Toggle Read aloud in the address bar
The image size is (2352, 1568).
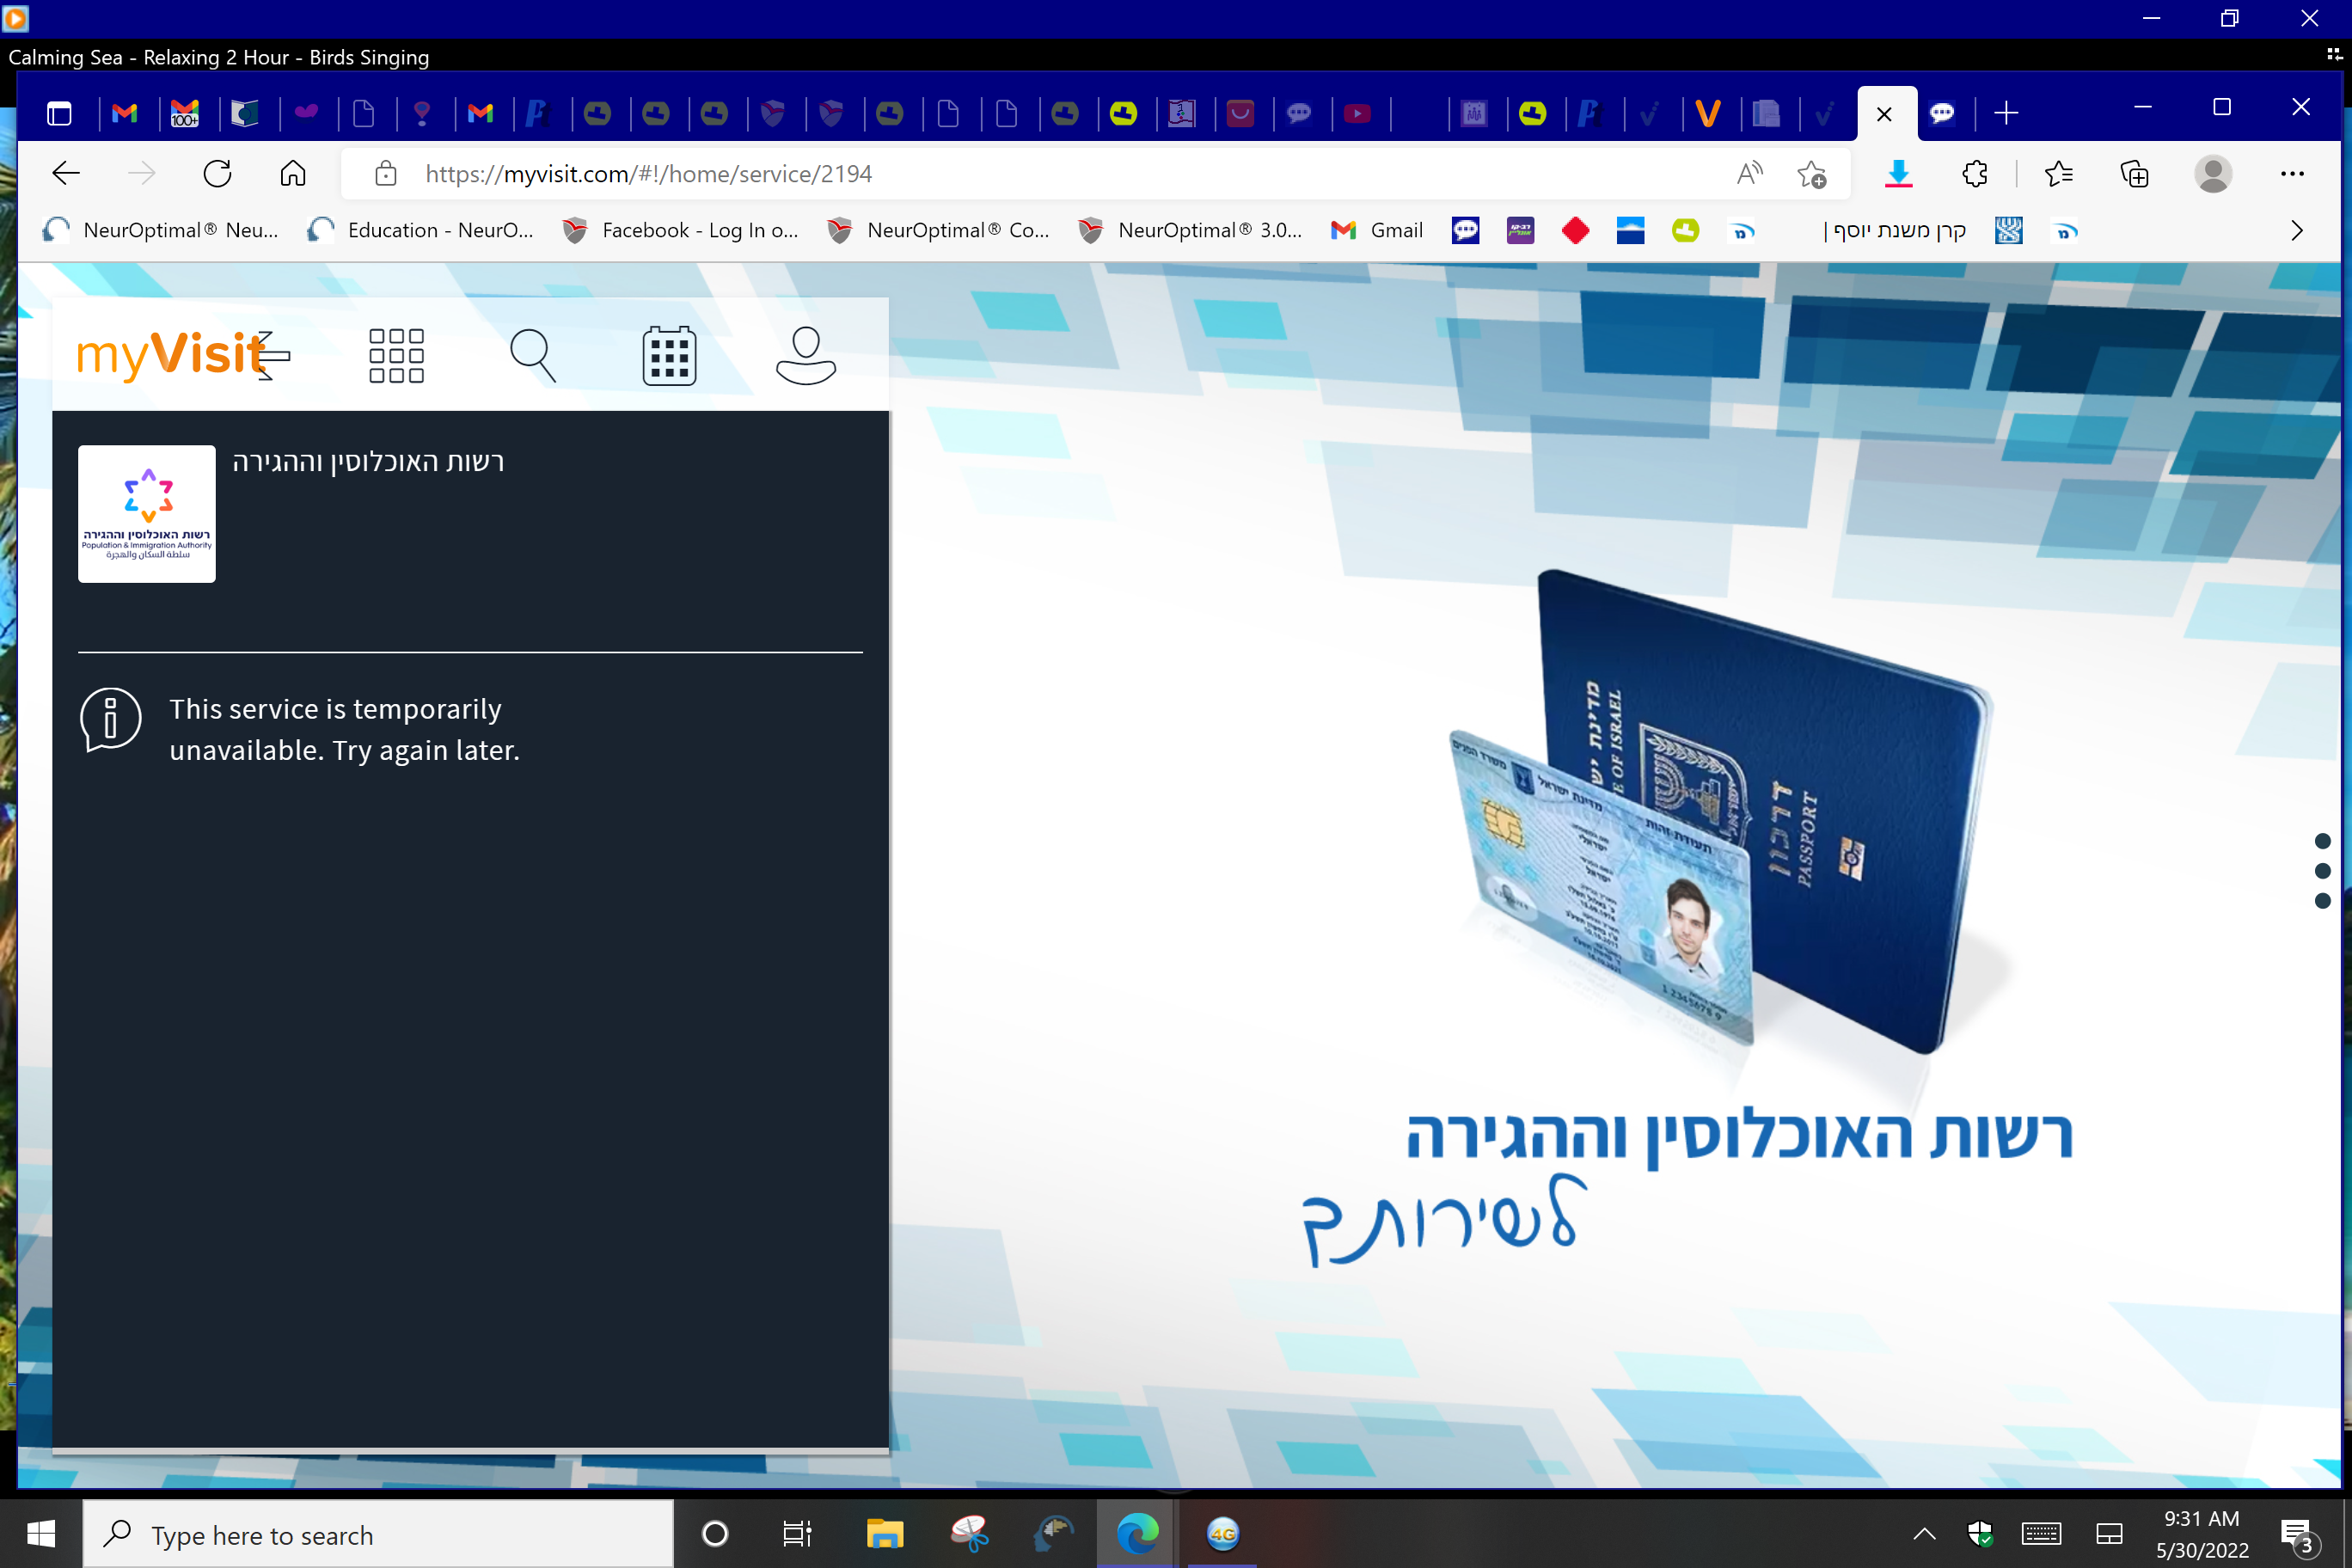[1750, 173]
